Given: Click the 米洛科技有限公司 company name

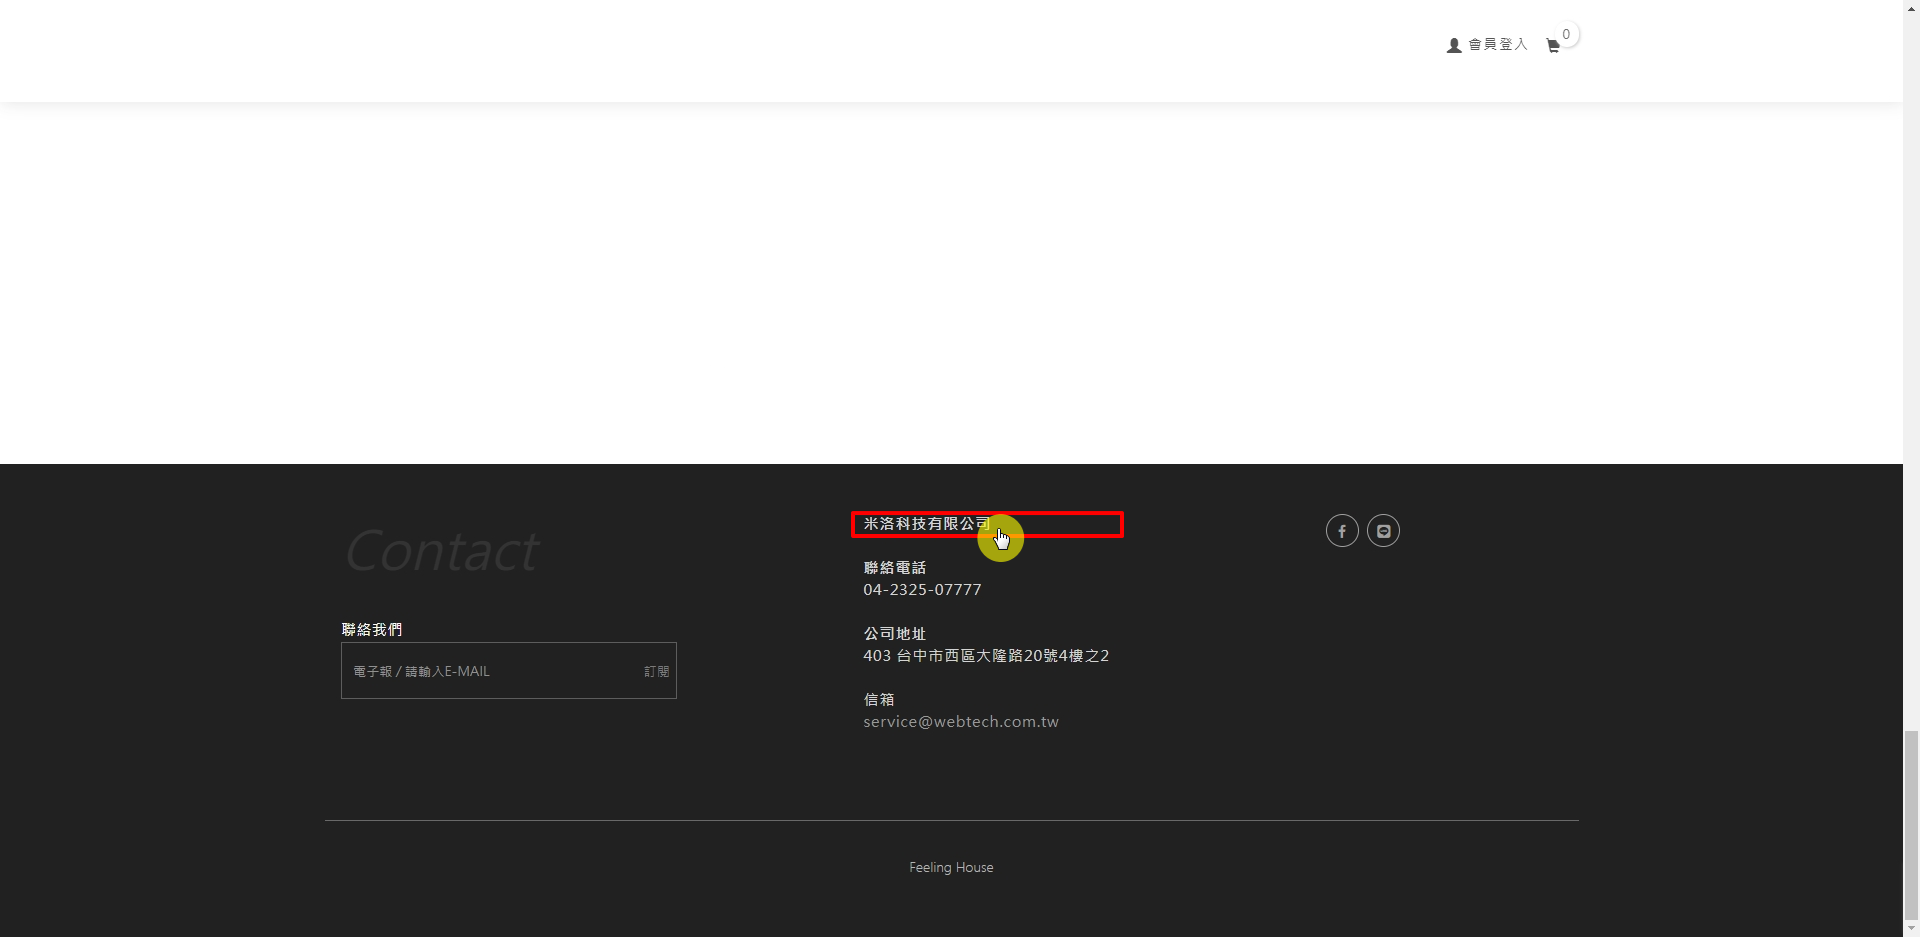Looking at the screenshot, I should (926, 524).
